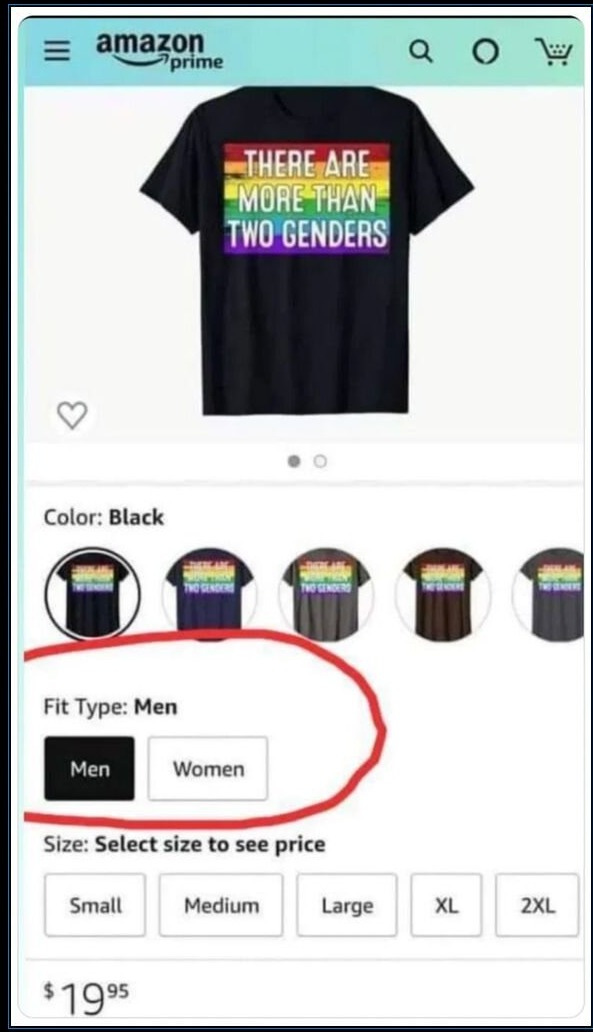Pick the XL size button
This screenshot has height=1032, width=593.
tap(446, 905)
